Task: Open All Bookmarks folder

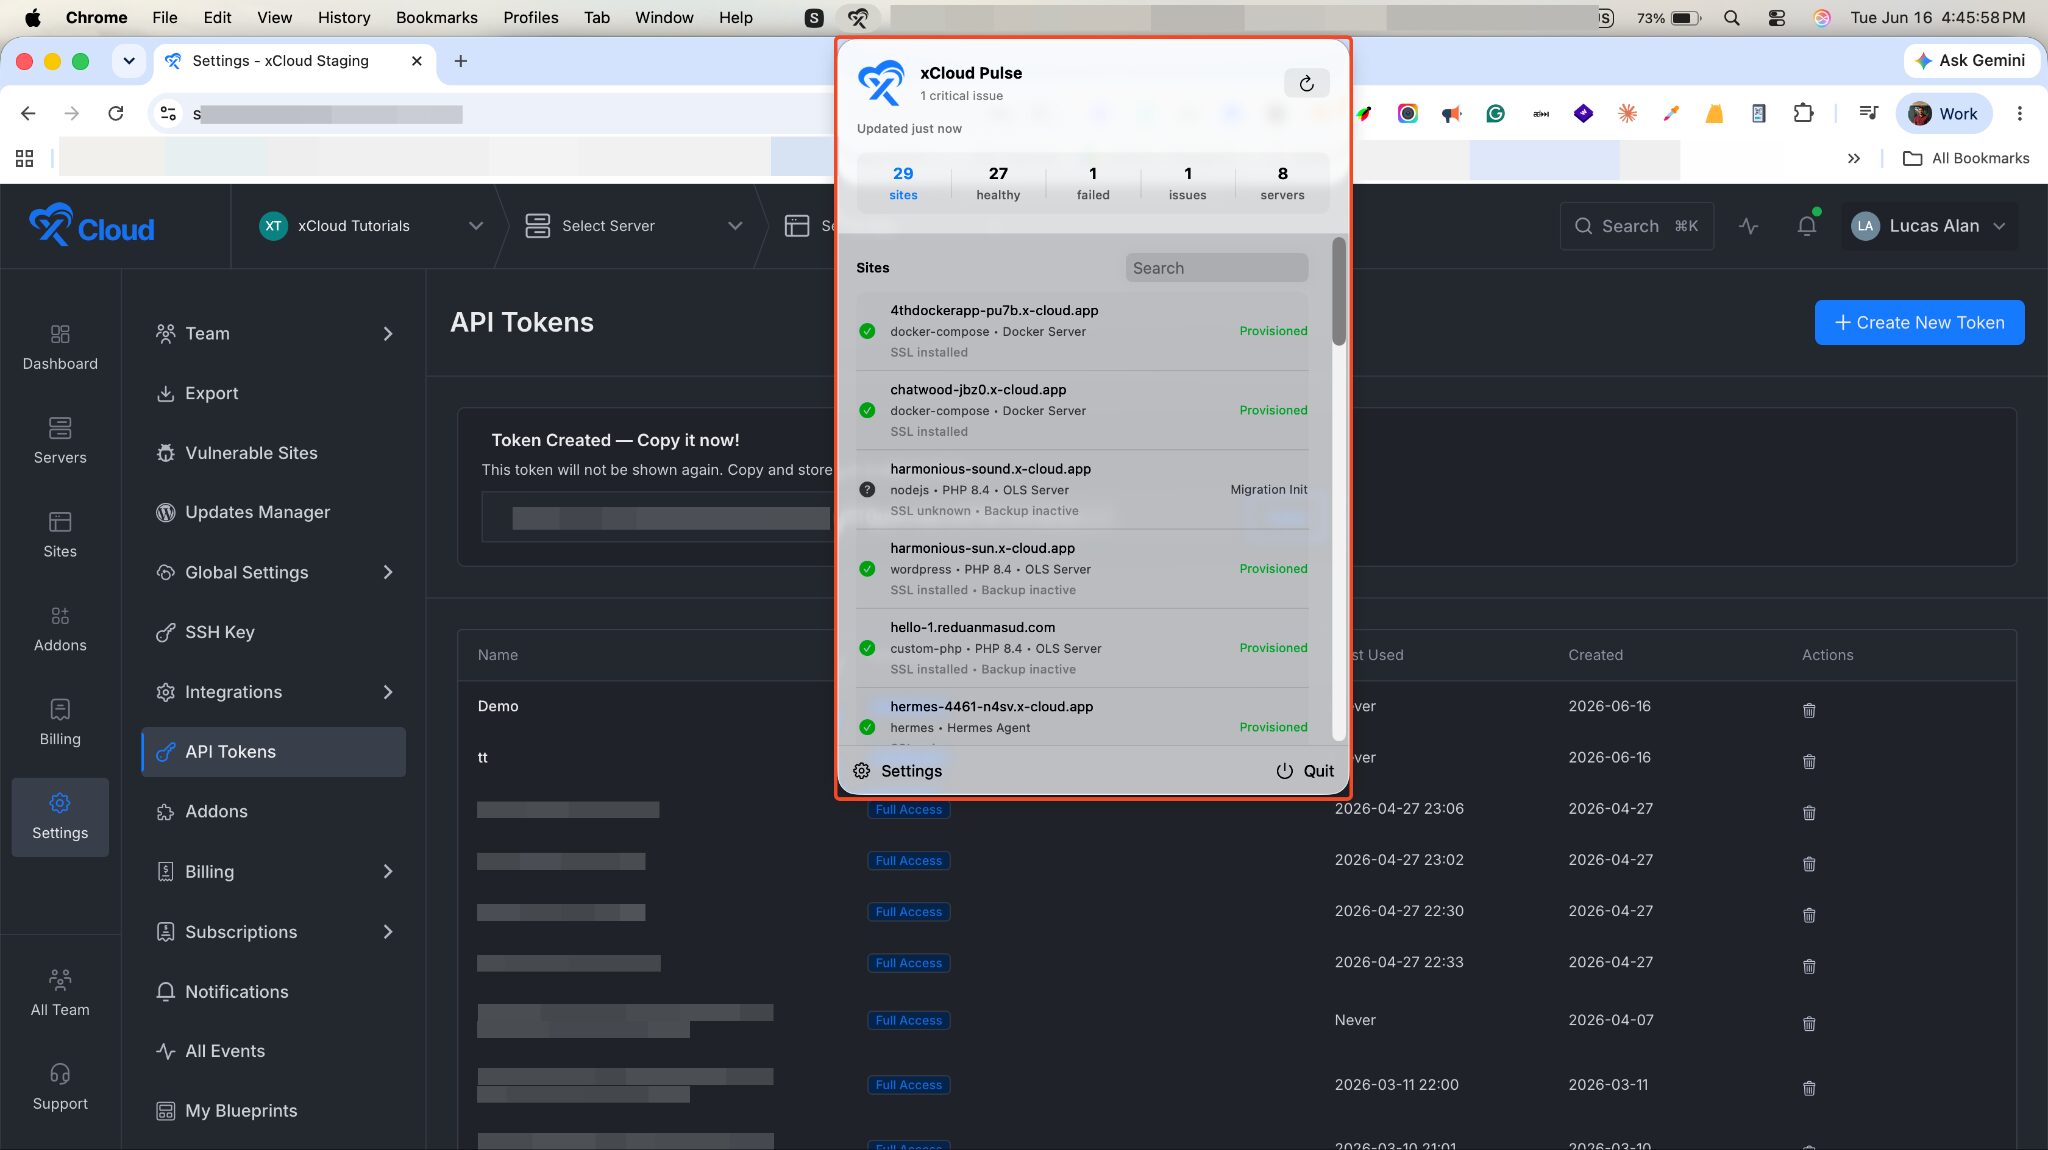Action: [1966, 158]
